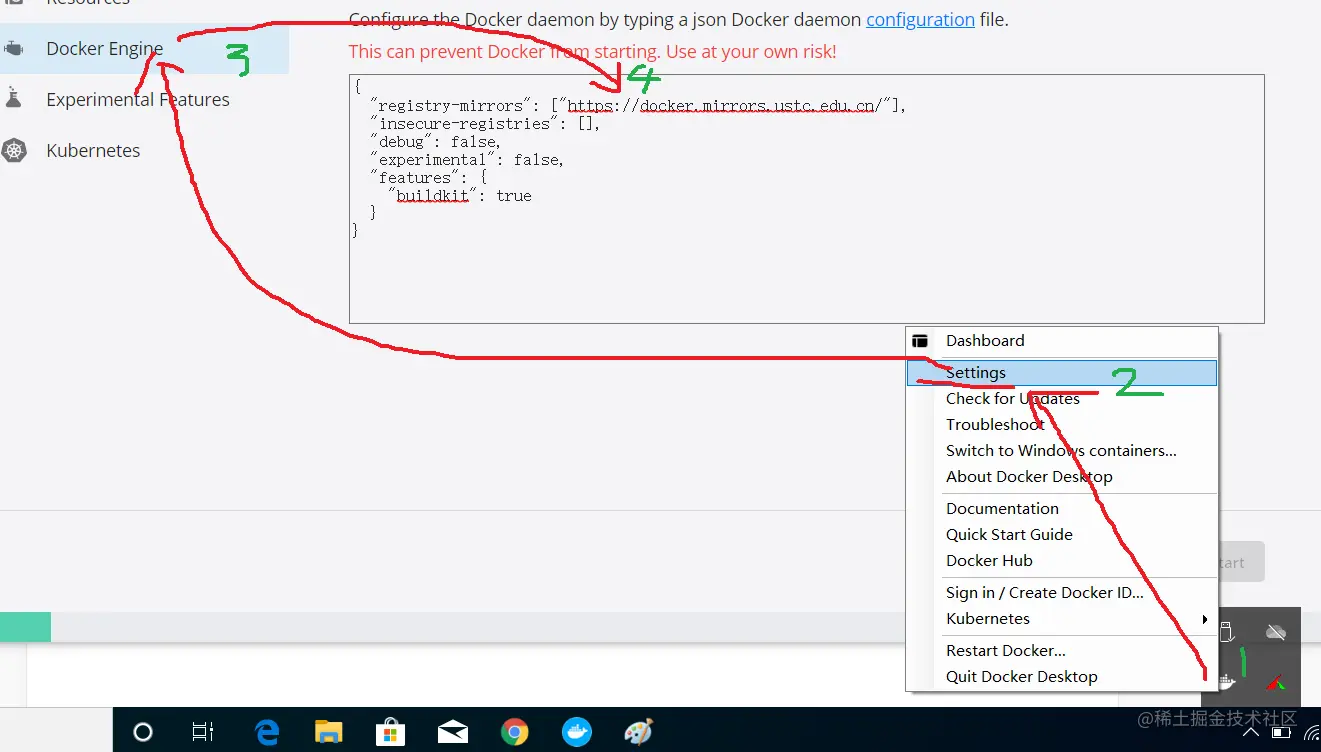This screenshot has width=1321, height=752.
Task: Open the Paint app from the taskbar
Action: tap(638, 731)
